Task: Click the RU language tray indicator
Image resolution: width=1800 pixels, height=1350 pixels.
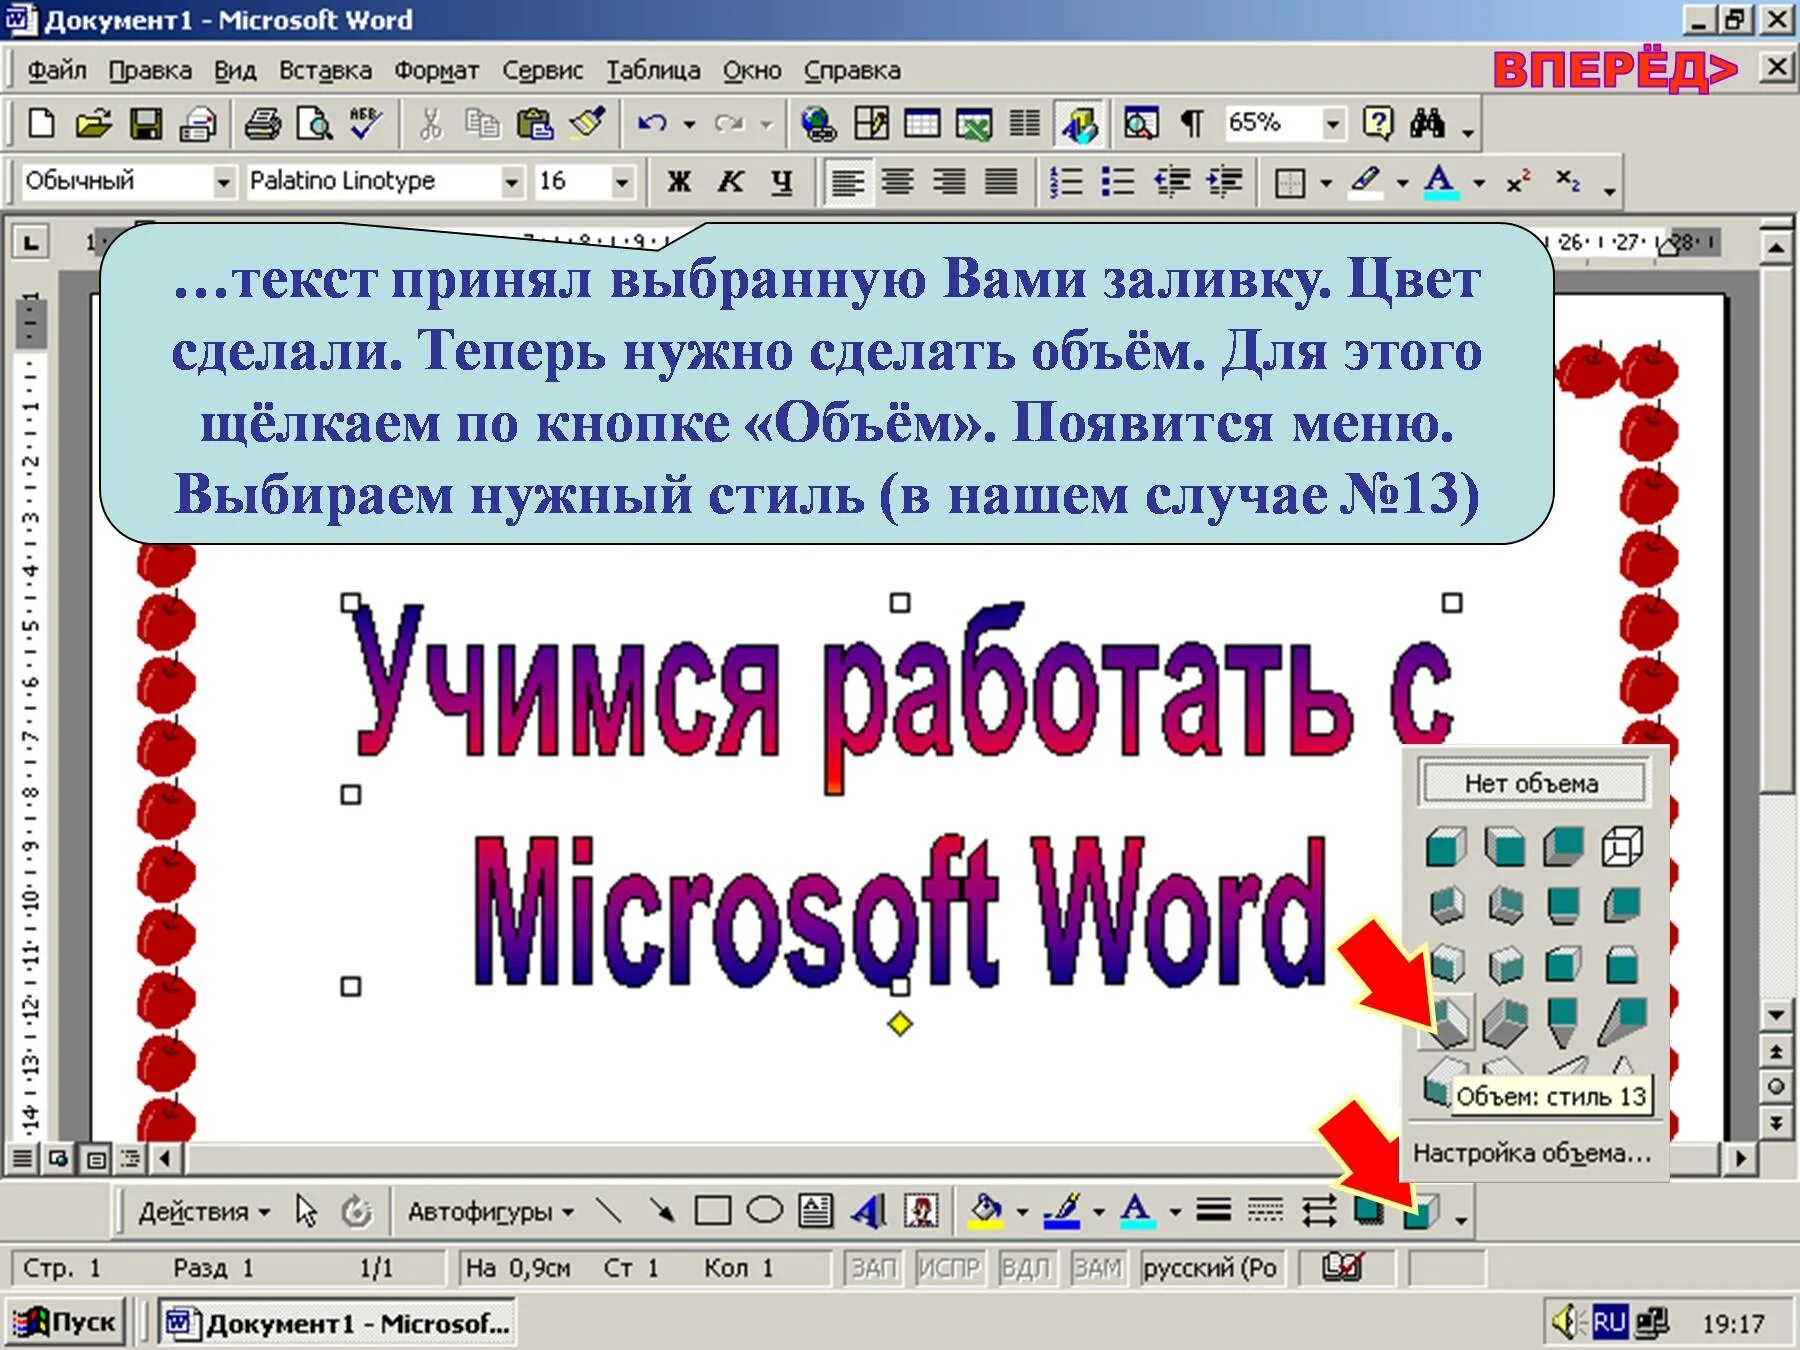Action: coord(1609,1322)
